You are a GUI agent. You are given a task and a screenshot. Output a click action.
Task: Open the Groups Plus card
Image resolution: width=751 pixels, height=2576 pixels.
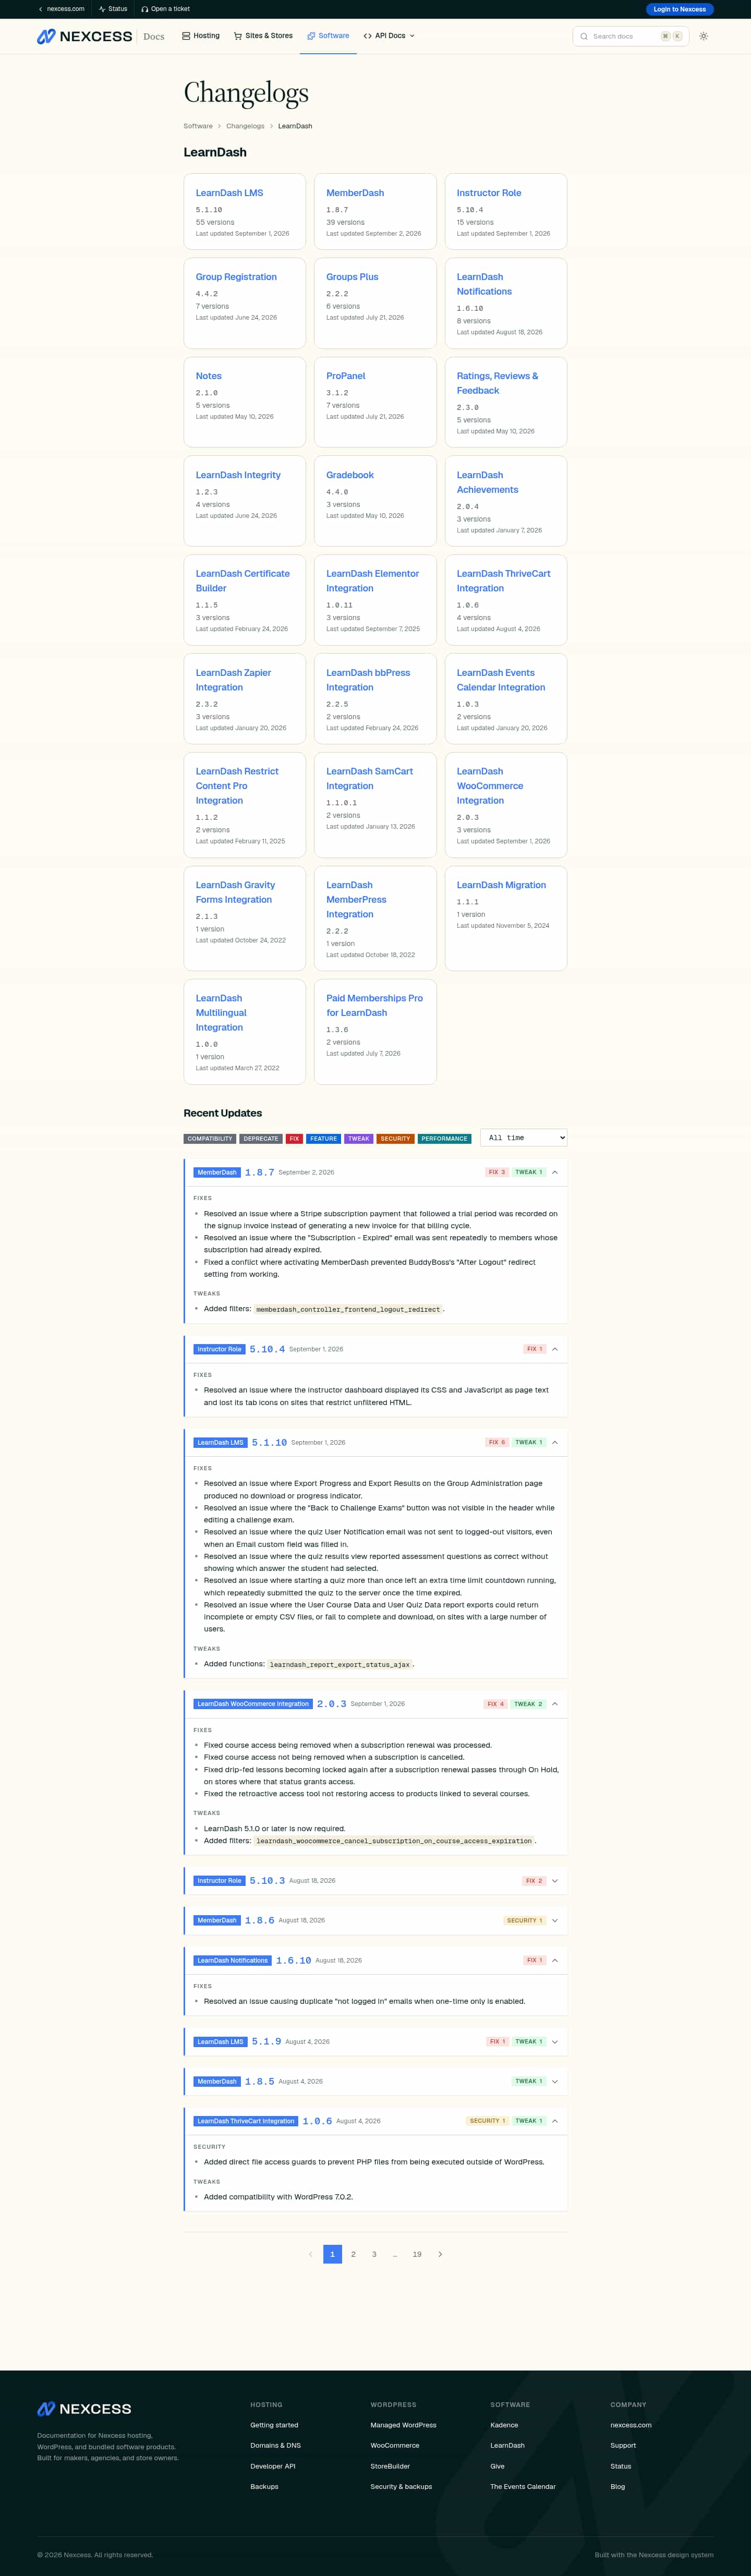click(x=375, y=303)
